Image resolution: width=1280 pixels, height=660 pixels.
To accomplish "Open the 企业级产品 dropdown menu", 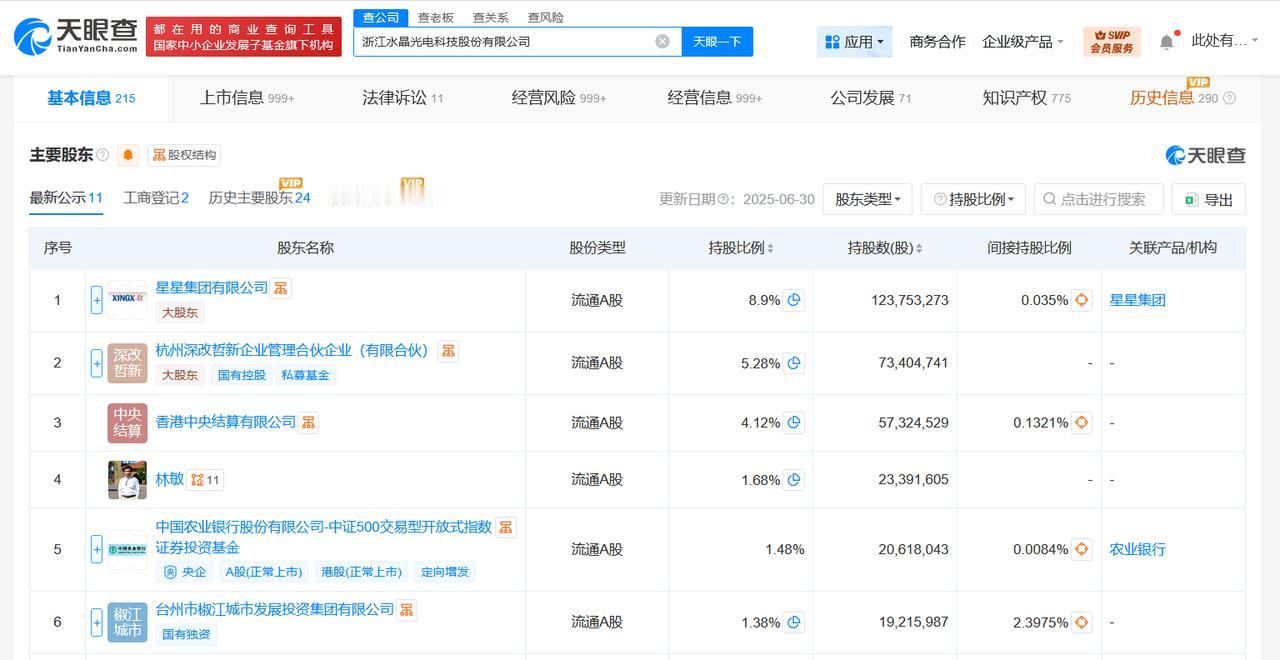I will coord(1023,42).
